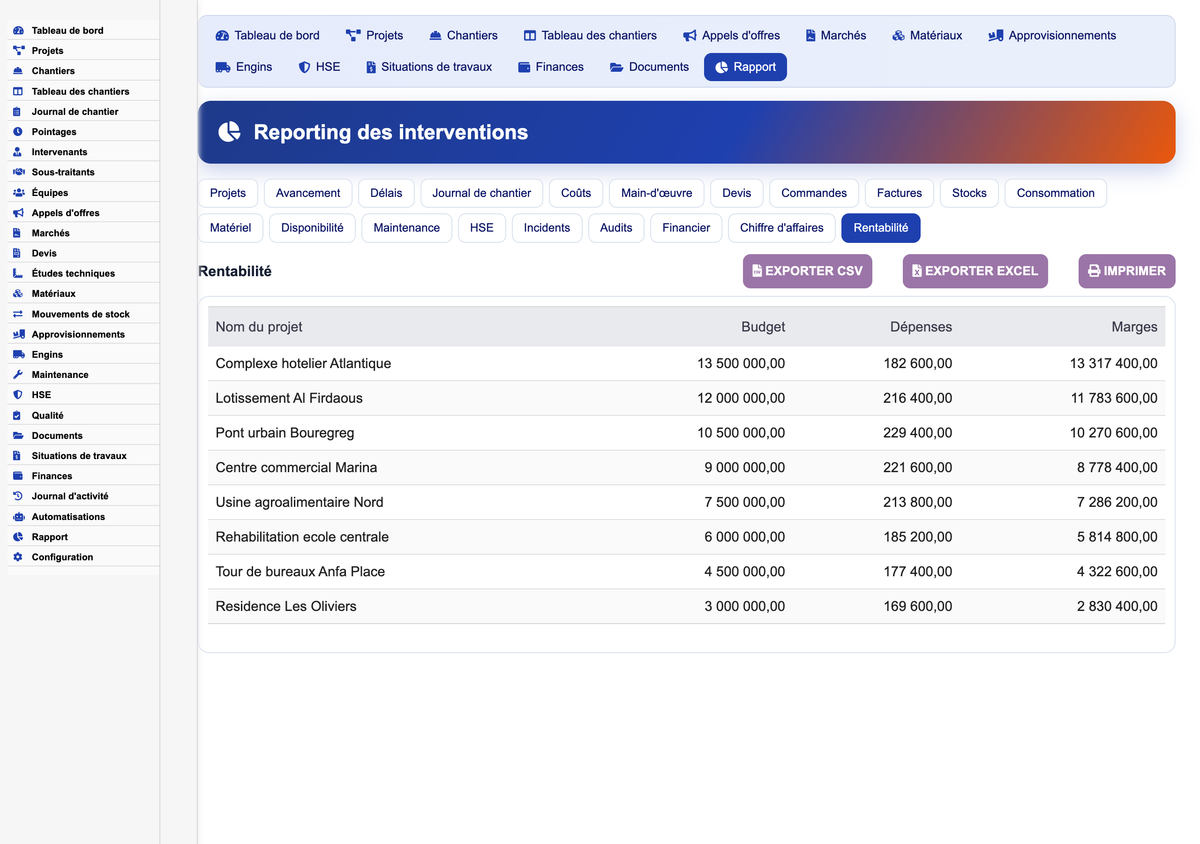This screenshot has height=844, width=1200.
Task: Click the Automatisations robot icon in sidebar
Action: pyautogui.click(x=18, y=516)
